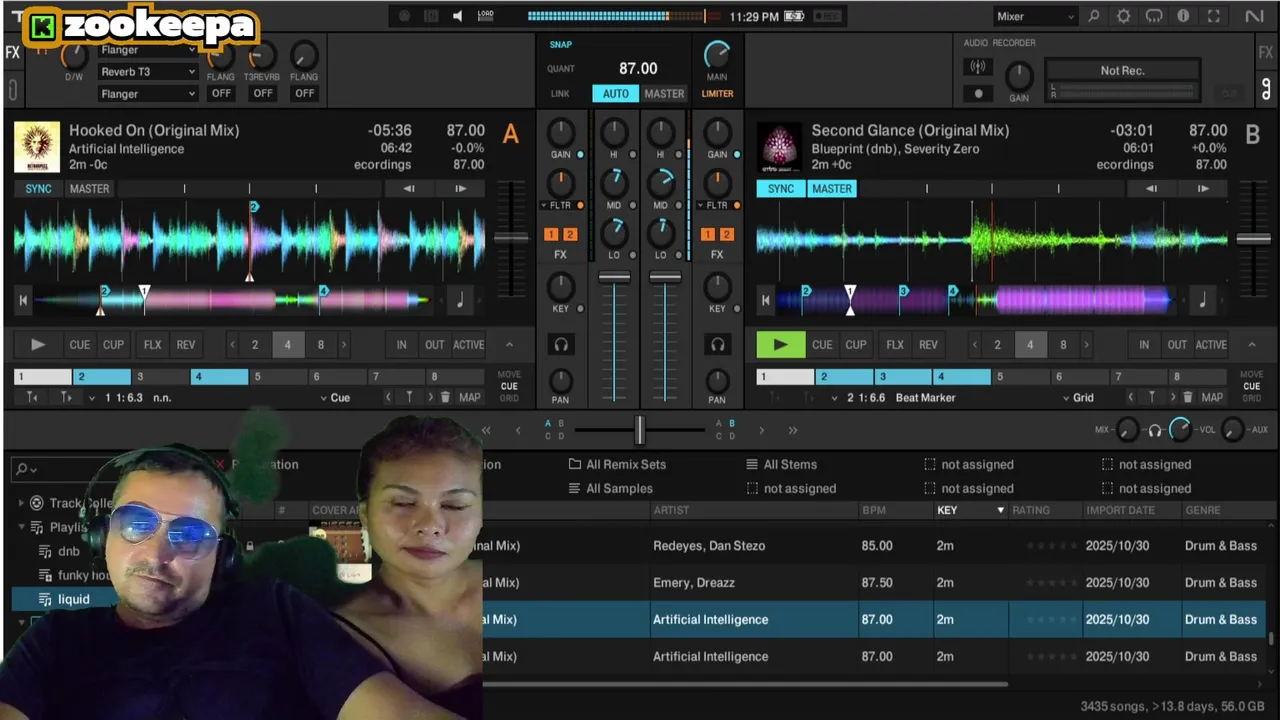1280x720 pixels.
Task: Click Deck A jump-to-start icon beside stripe
Action: [23, 299]
